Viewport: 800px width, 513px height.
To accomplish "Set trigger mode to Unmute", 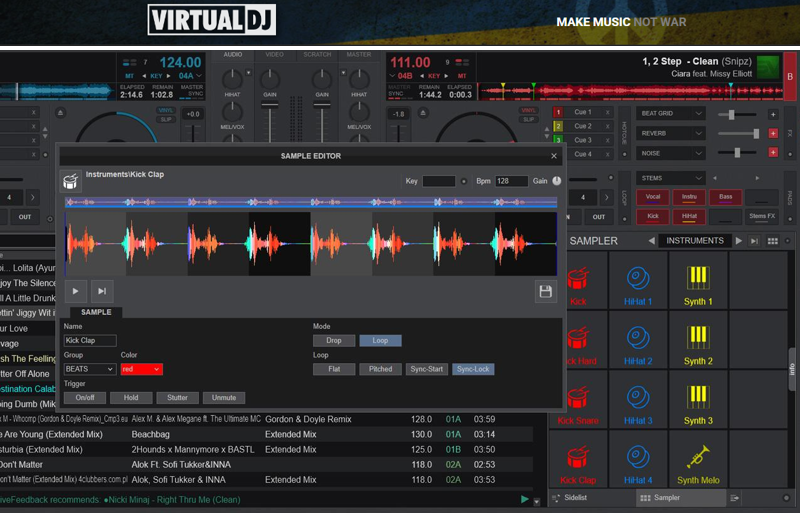I will (223, 398).
